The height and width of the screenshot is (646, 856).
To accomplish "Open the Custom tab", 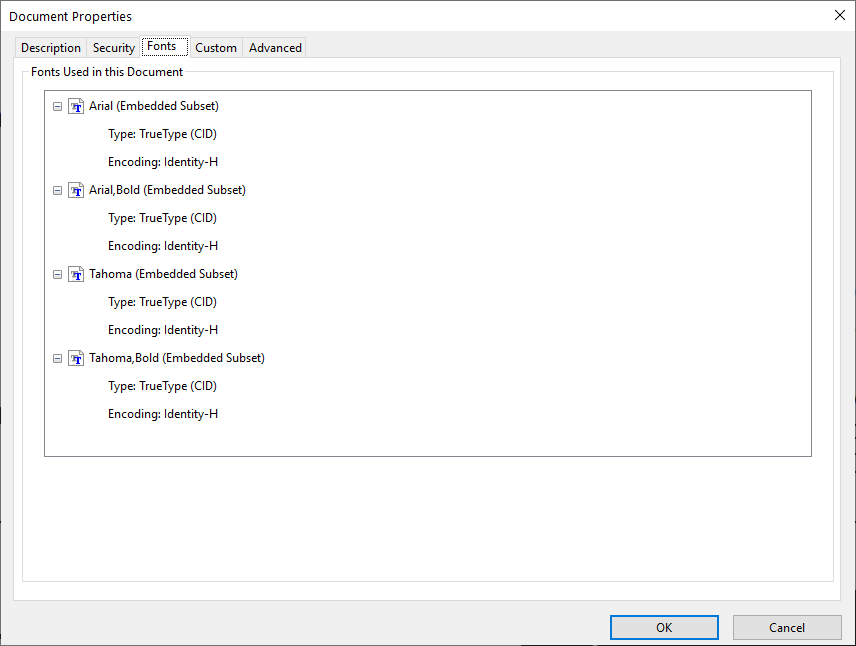I will 215,47.
